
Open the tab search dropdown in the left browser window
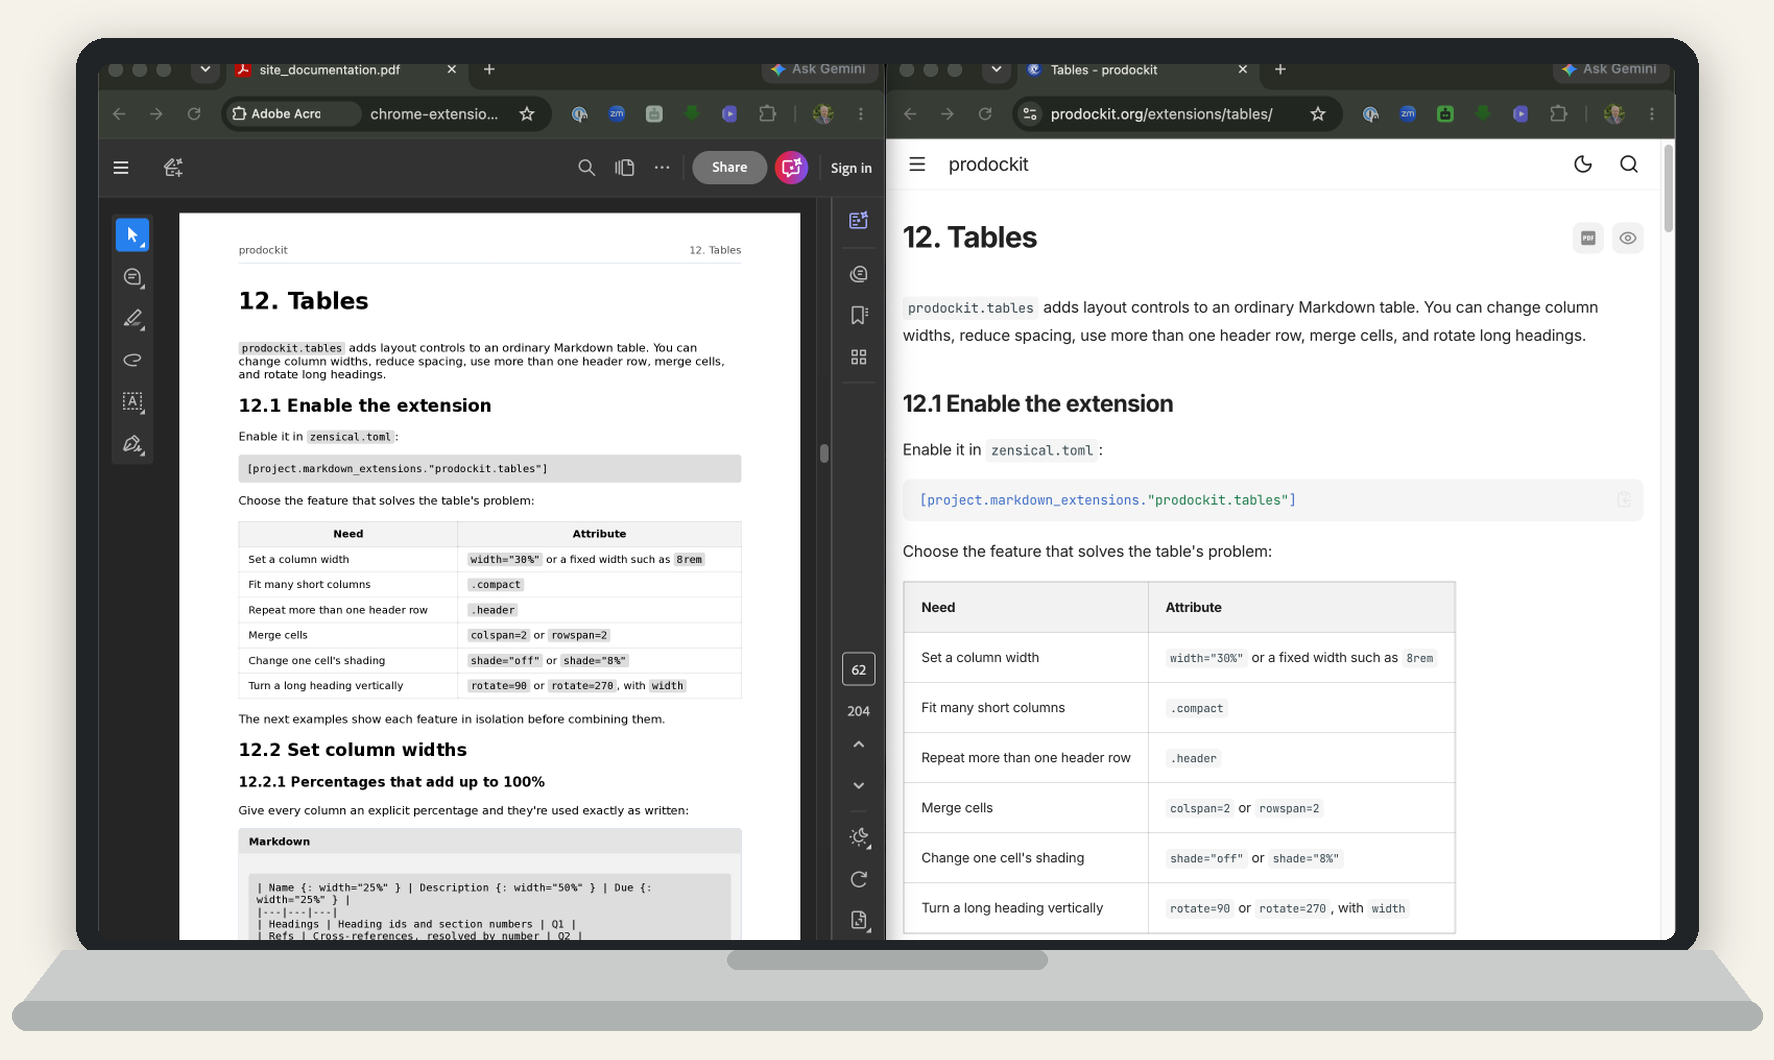pyautogui.click(x=205, y=70)
